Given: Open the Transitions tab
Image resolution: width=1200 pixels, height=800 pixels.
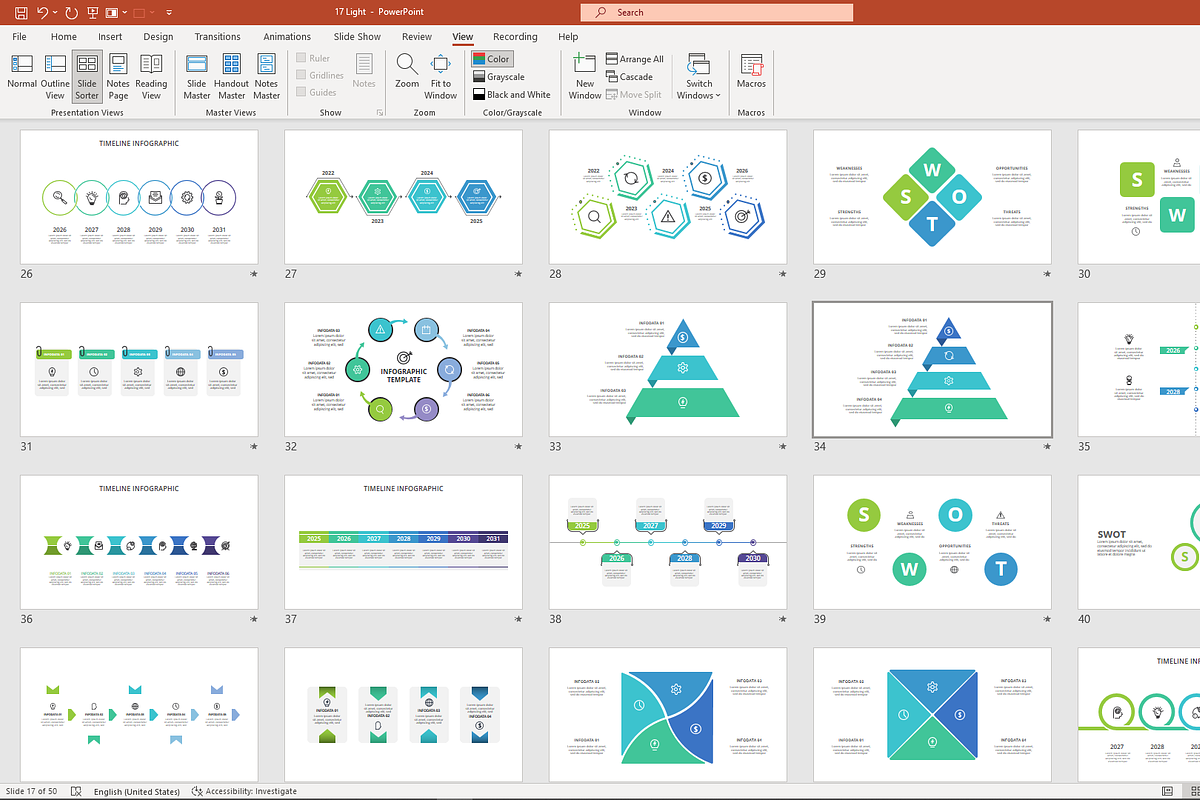Looking at the screenshot, I should click(x=218, y=37).
